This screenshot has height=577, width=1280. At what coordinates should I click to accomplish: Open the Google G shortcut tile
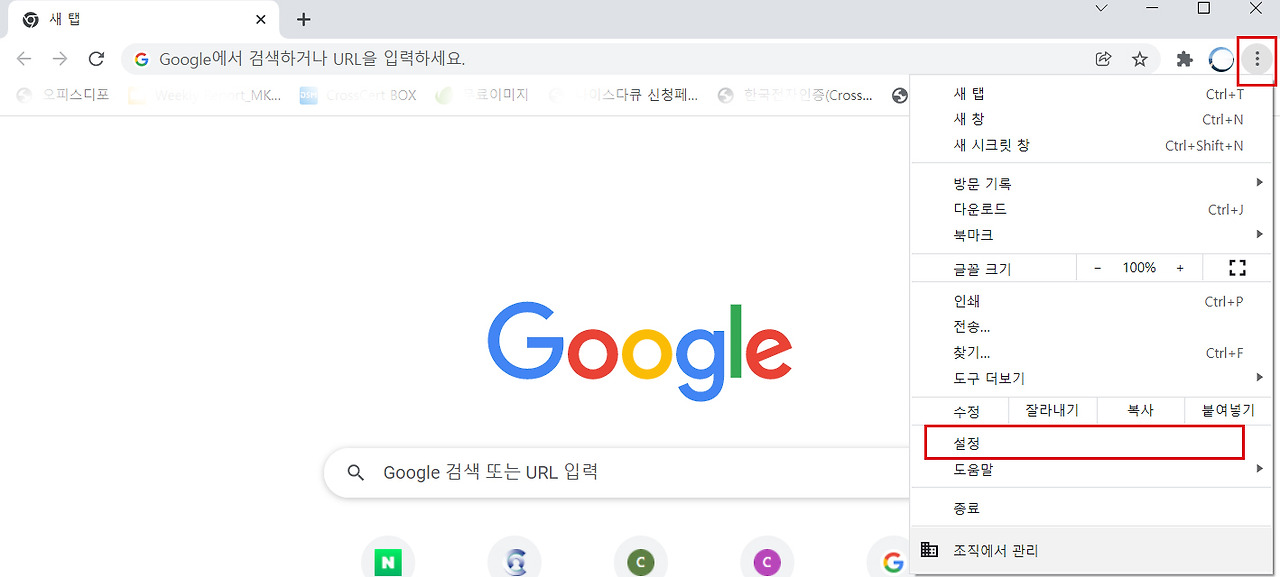[x=893, y=563]
